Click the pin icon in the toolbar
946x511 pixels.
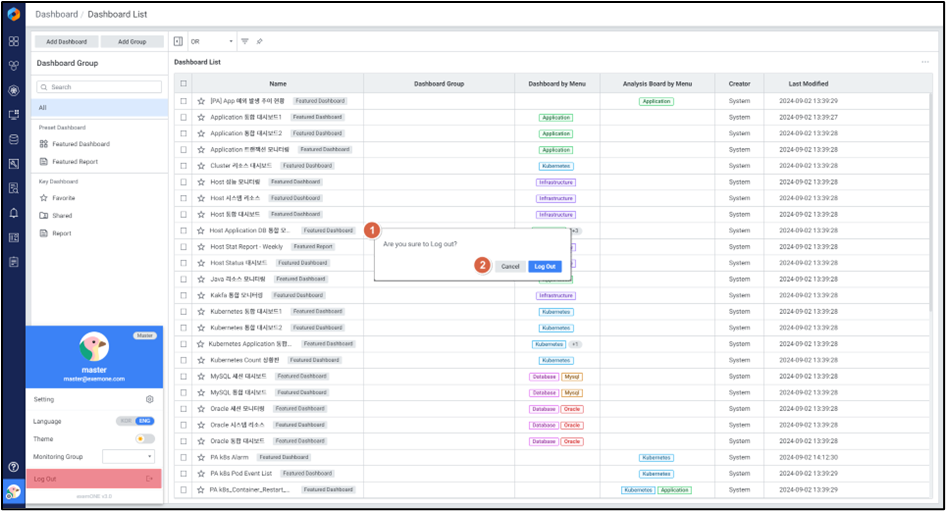(x=260, y=42)
